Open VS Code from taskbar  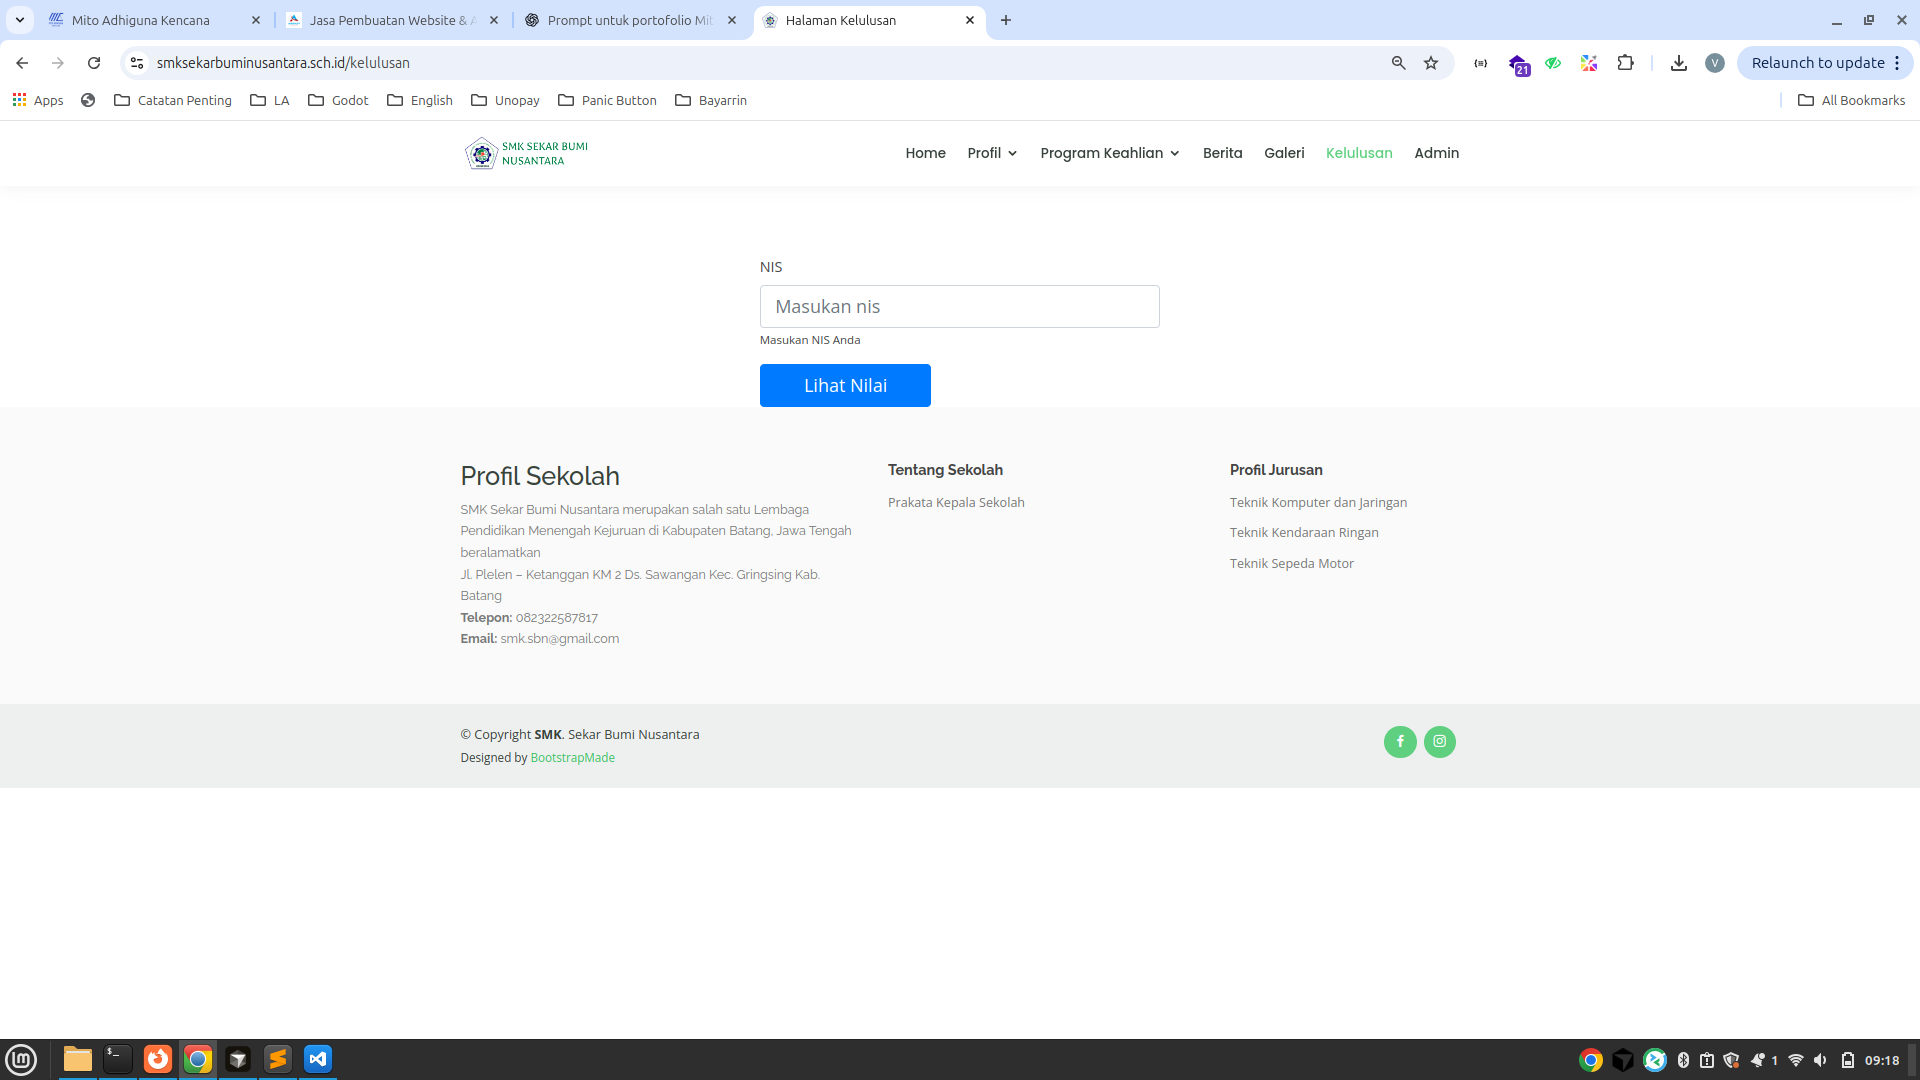pos(318,1059)
